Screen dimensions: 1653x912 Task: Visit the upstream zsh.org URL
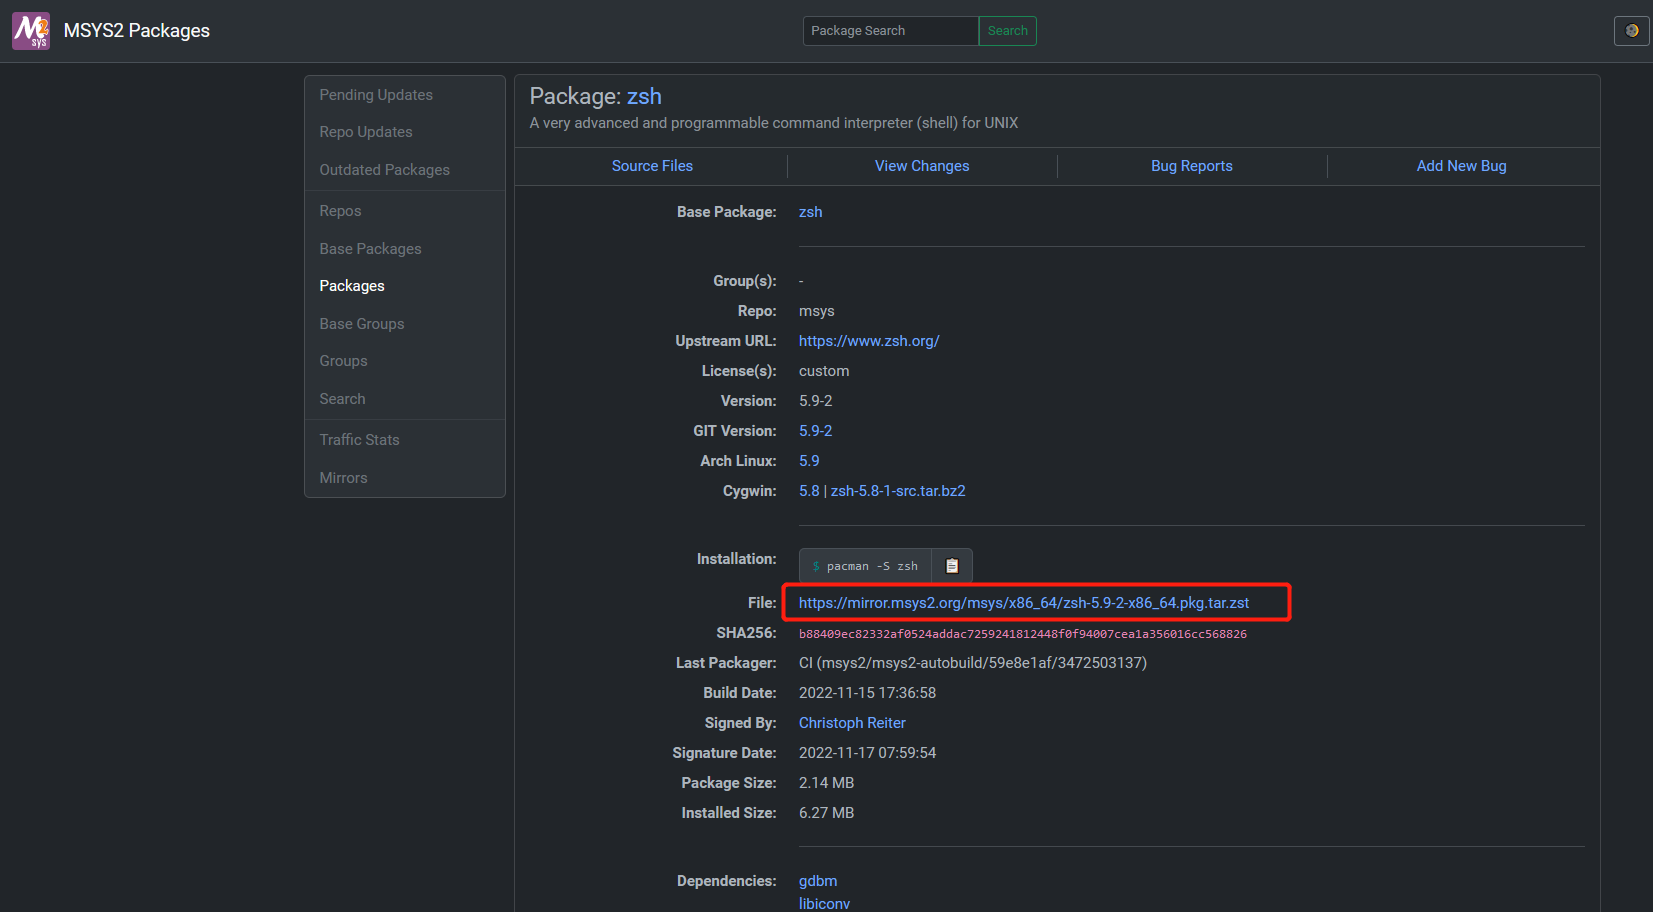(x=868, y=340)
